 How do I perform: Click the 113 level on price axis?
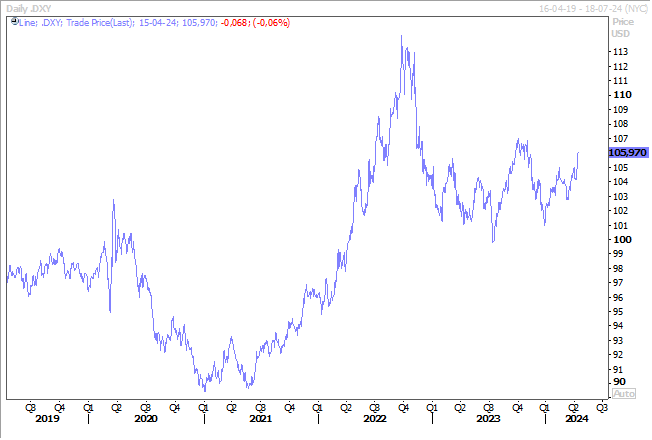click(x=619, y=52)
